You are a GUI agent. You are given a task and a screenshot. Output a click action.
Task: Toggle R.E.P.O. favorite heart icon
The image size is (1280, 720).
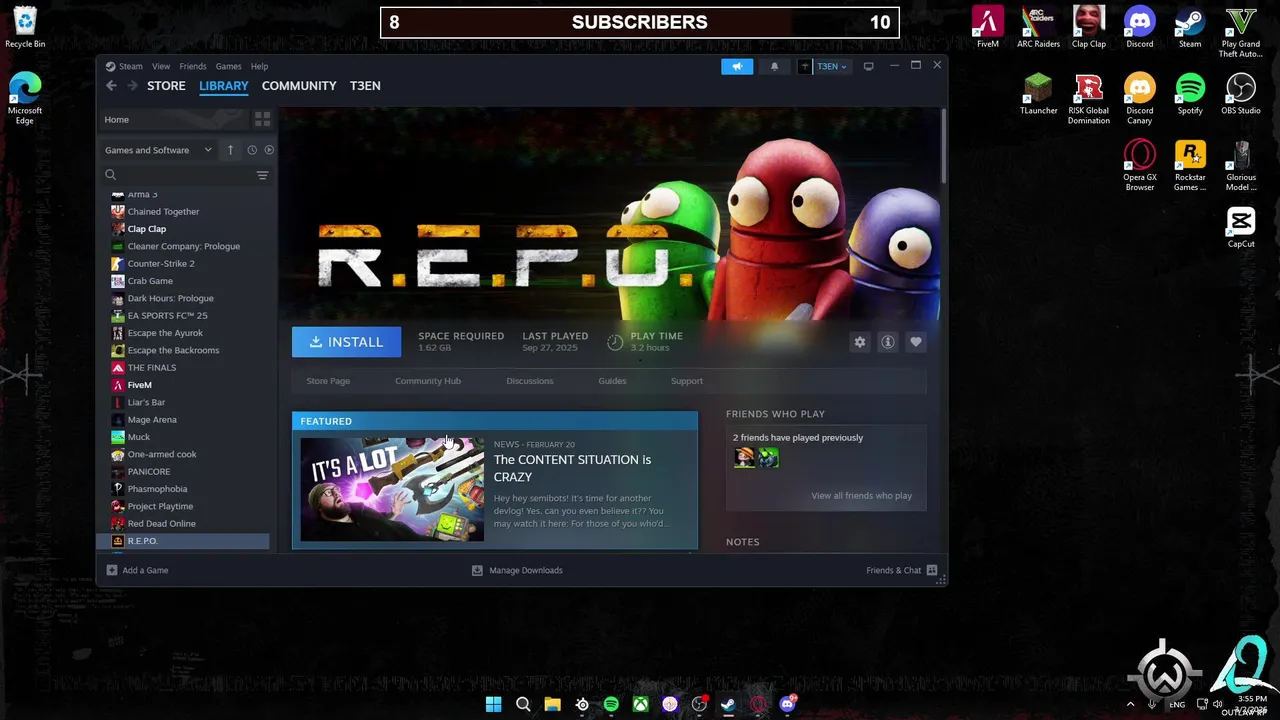point(915,342)
